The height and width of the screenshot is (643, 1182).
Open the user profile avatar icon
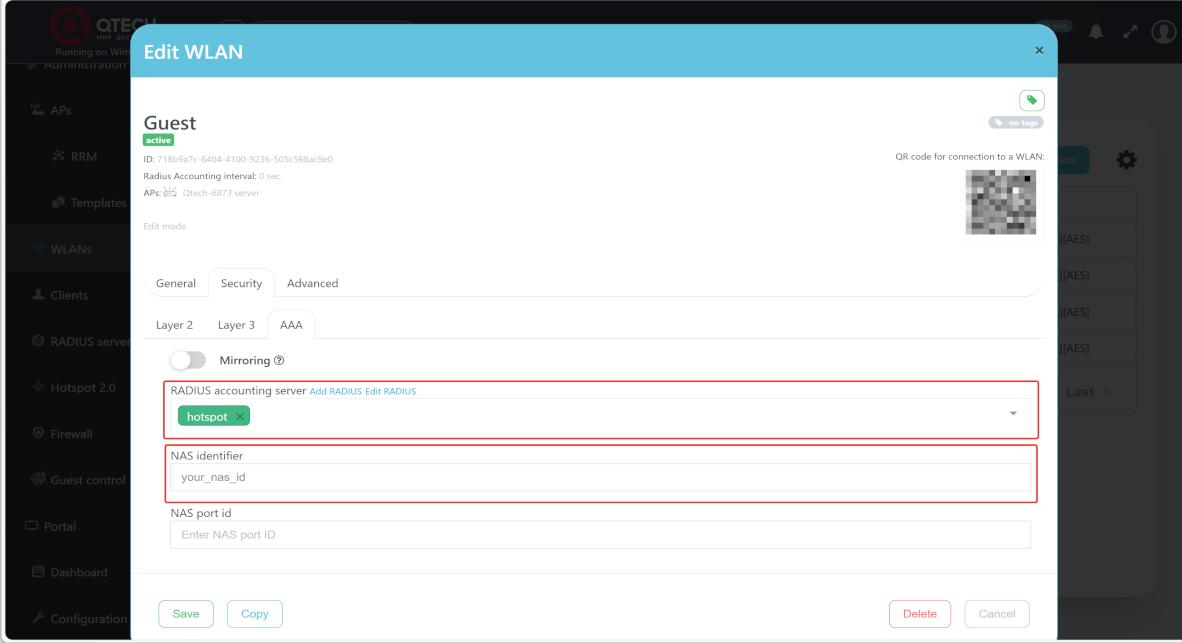(1163, 31)
